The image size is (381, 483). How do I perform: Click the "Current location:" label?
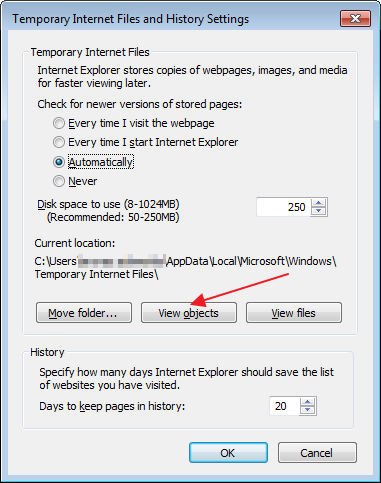click(x=75, y=243)
